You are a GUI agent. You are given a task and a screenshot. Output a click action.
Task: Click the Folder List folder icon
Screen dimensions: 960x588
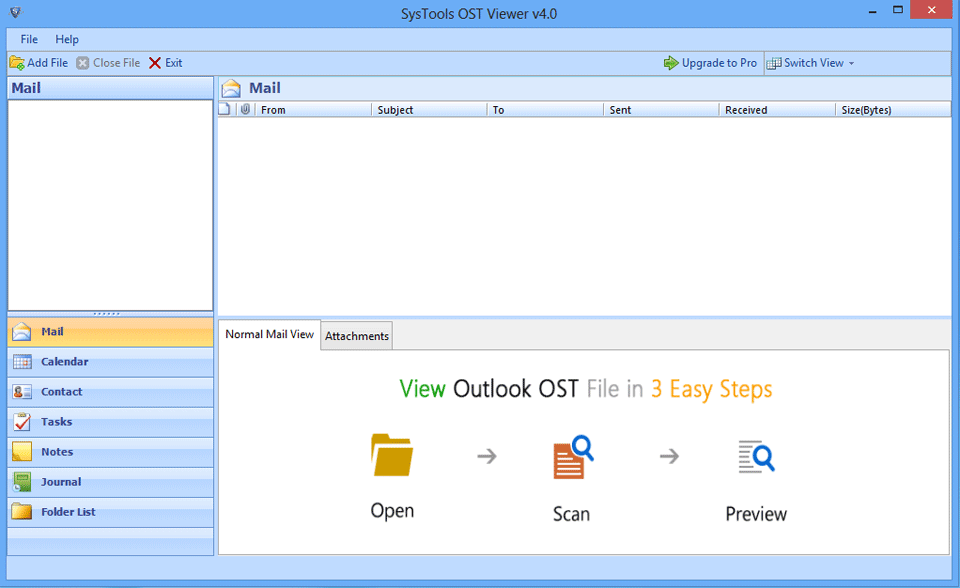pyautogui.click(x=22, y=511)
